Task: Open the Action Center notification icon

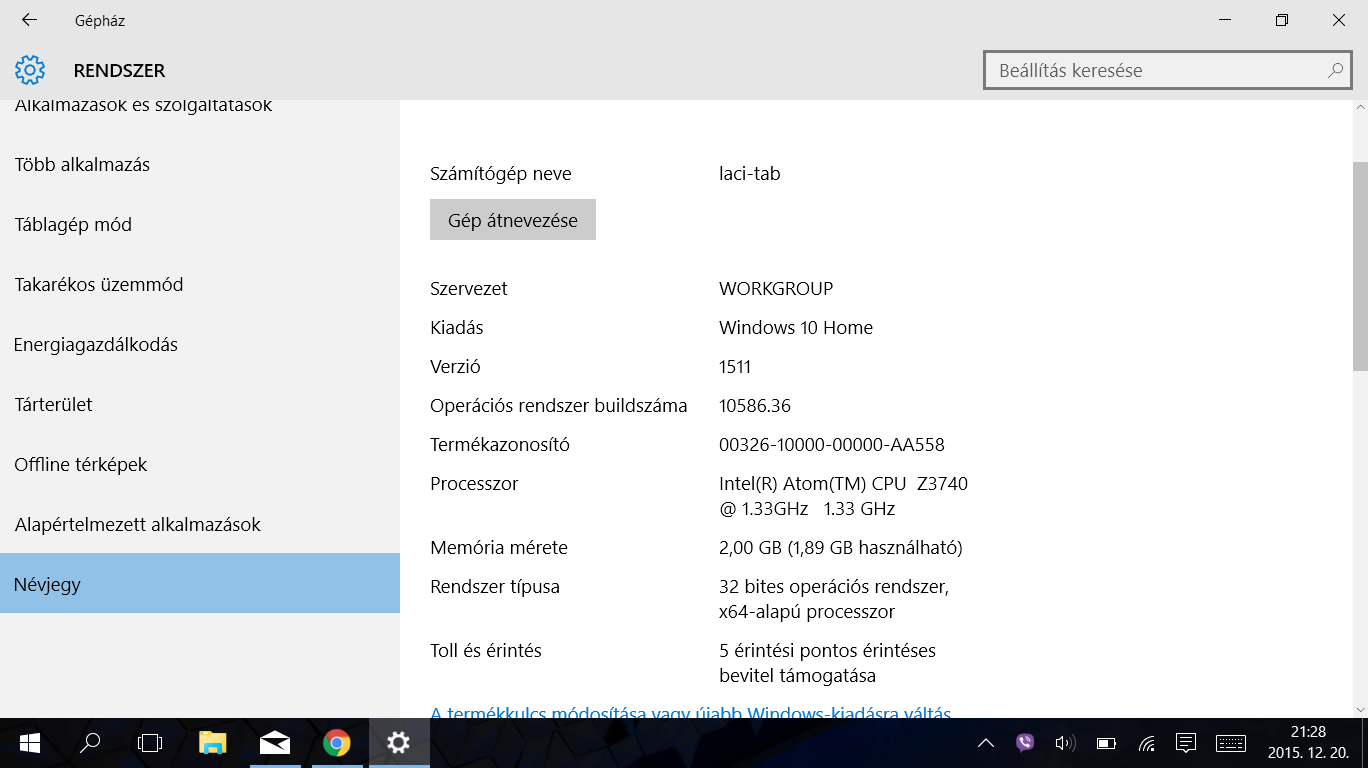Action: click(1186, 743)
